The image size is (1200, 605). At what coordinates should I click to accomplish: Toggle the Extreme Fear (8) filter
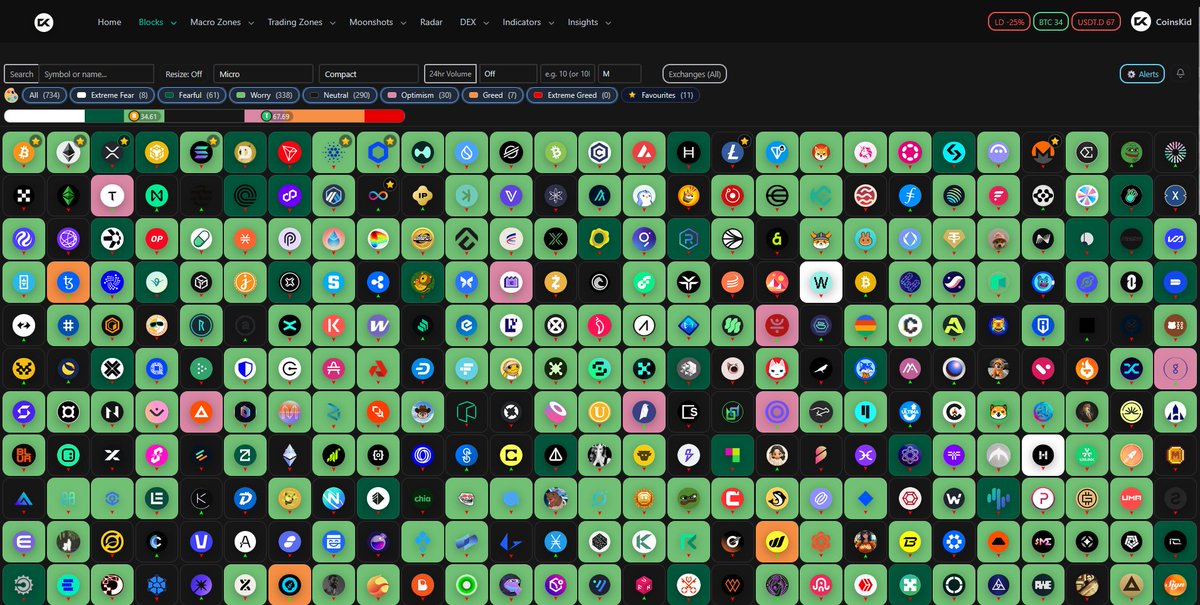pyautogui.click(x=113, y=95)
